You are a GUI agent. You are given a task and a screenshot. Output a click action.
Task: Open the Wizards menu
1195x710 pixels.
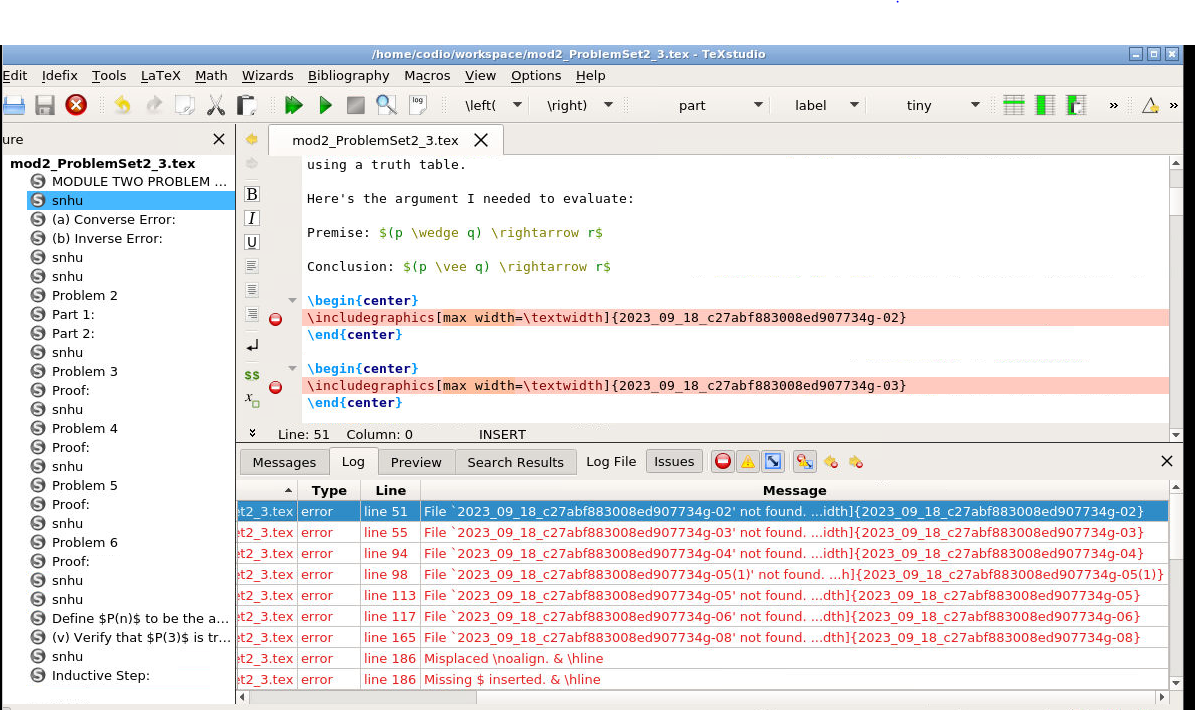coord(267,75)
